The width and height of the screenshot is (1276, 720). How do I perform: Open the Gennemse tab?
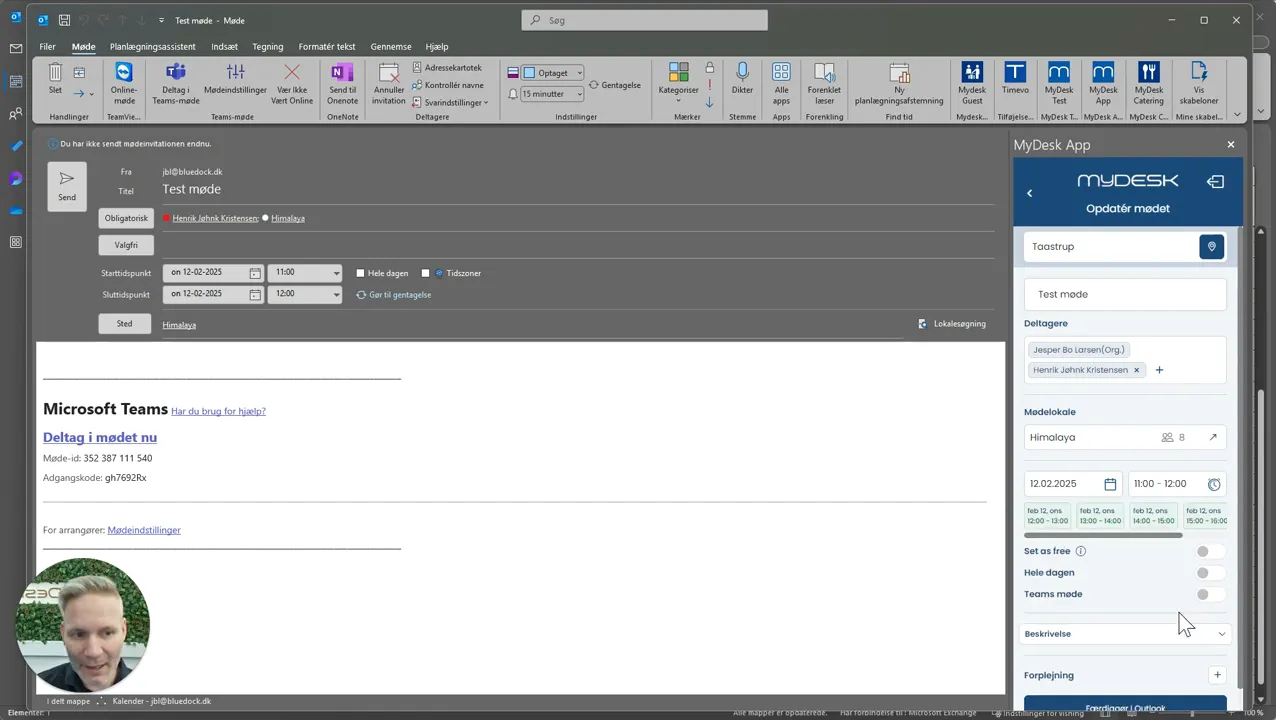point(391,46)
